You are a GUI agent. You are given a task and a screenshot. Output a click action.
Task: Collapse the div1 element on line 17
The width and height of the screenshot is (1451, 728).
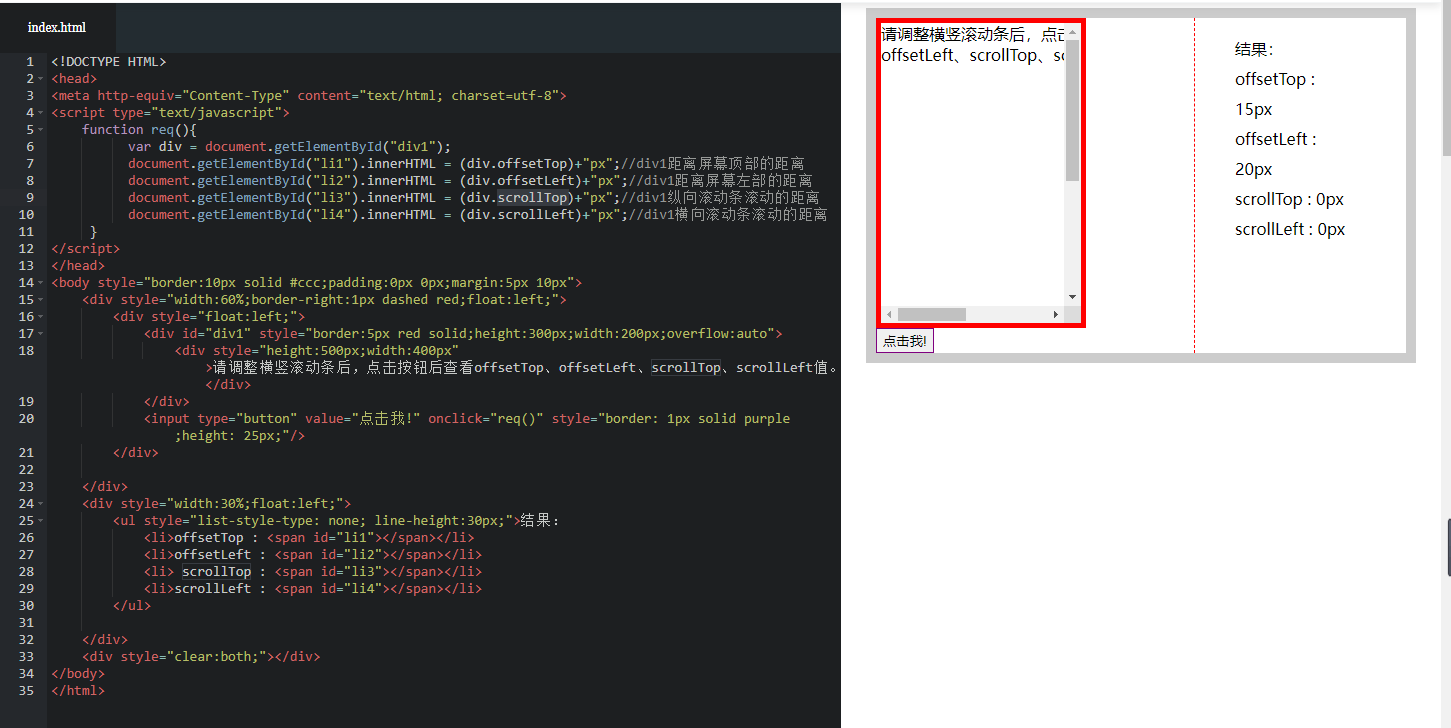click(40, 334)
